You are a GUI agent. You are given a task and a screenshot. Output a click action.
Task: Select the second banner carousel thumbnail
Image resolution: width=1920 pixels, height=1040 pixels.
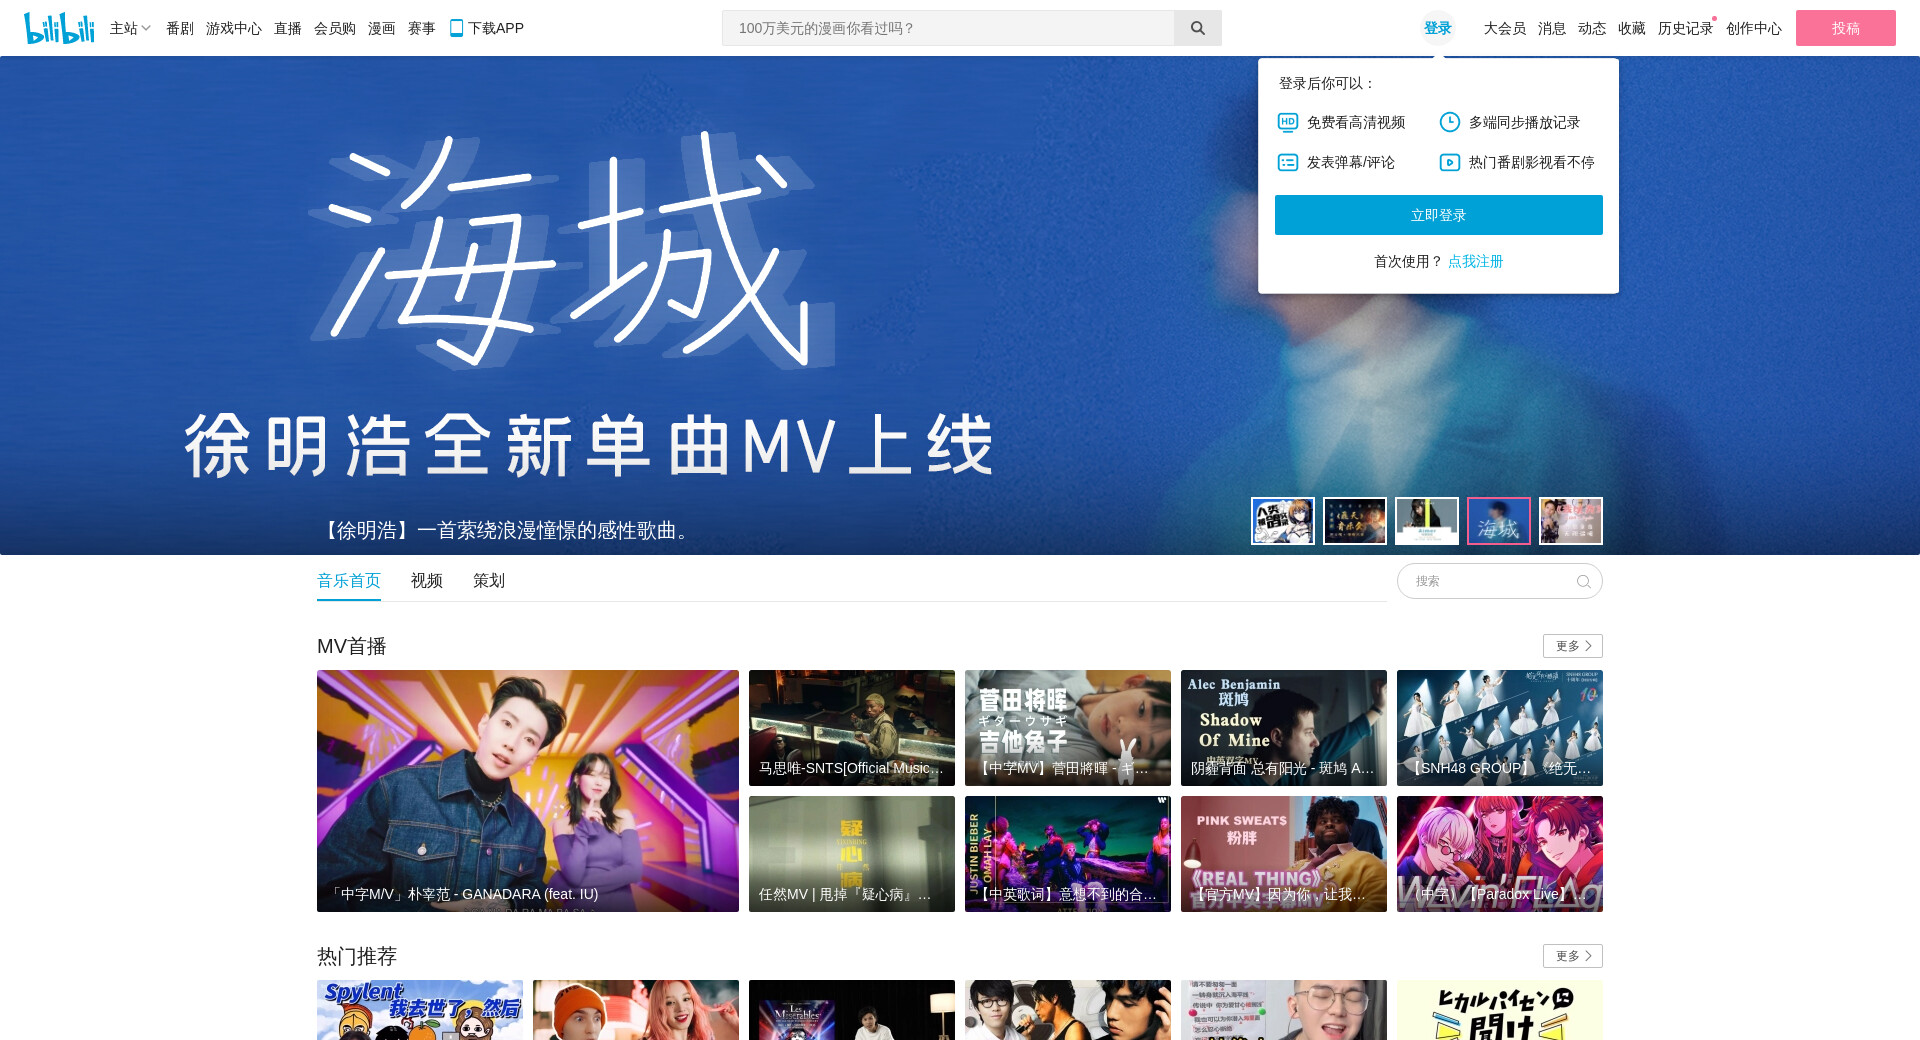[x=1355, y=521]
